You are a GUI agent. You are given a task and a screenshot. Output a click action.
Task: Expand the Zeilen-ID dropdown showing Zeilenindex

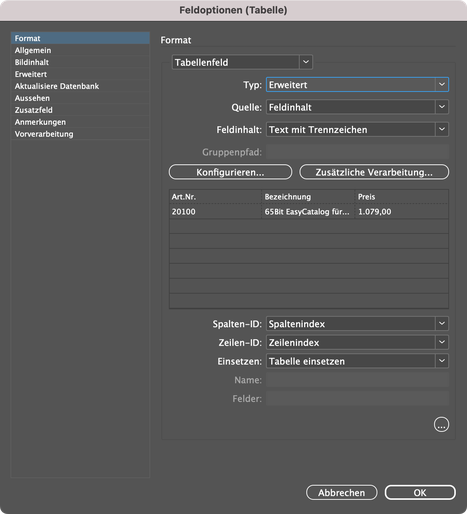click(357, 342)
